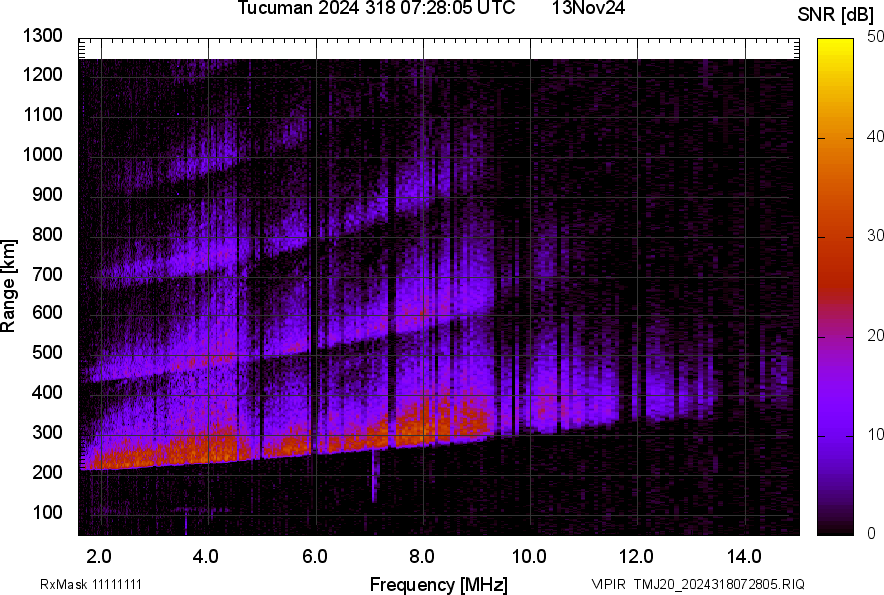884x595 pixels.
Task: Click the colorbar tick label 0
Action: coord(872,534)
